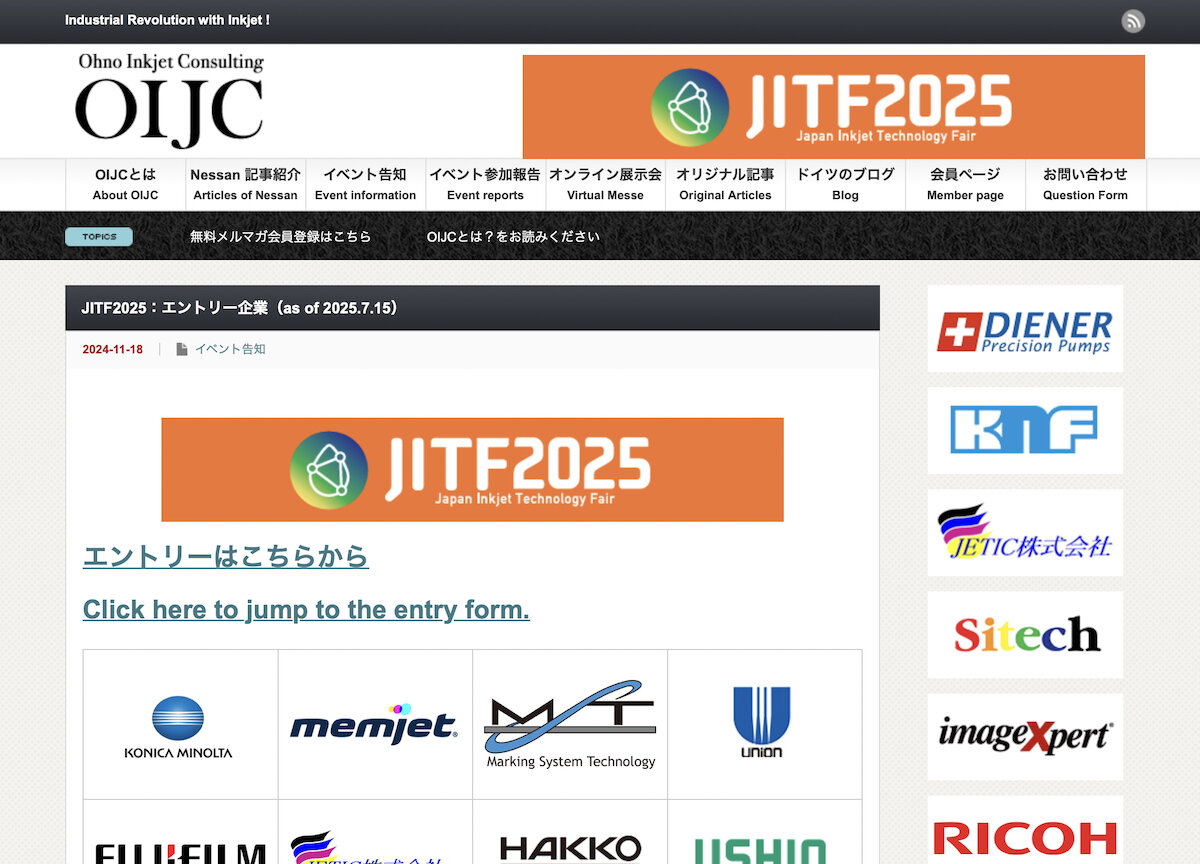Click the Konica Minolta logo
Image resolution: width=1200 pixels, height=864 pixels.
[178, 727]
